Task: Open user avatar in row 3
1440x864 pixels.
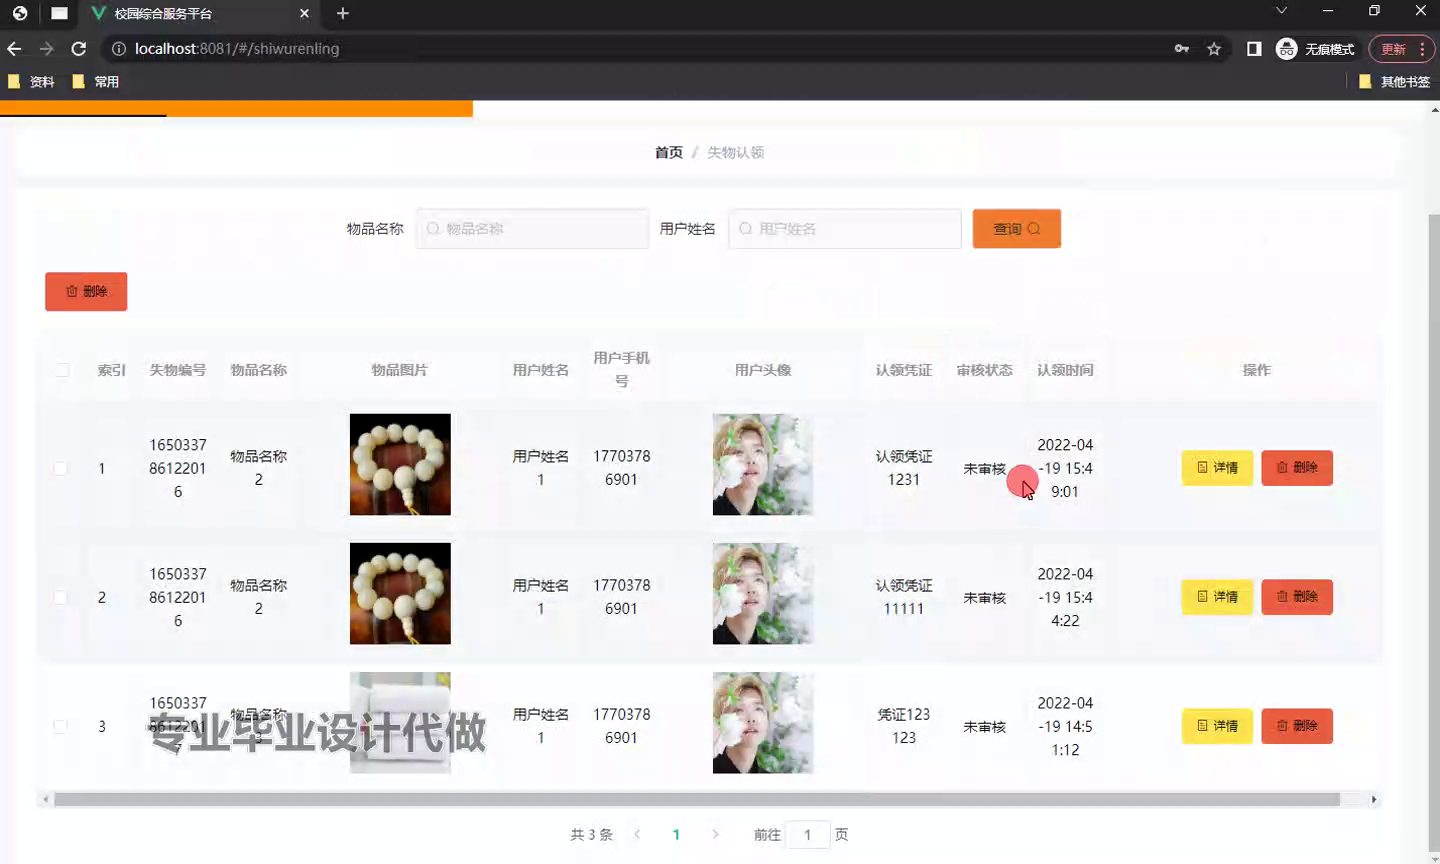Action: tap(763, 722)
